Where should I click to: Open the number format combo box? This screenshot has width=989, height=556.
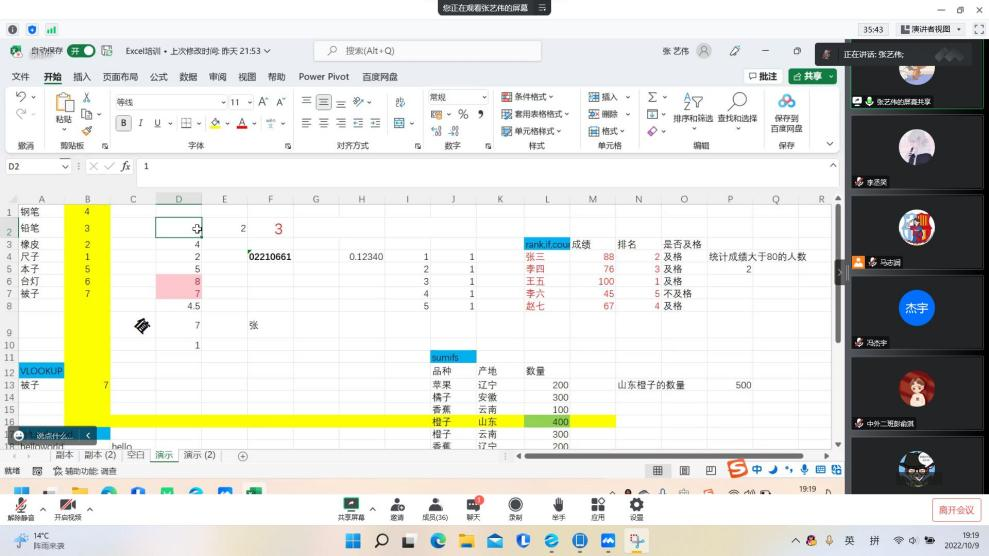coord(458,97)
